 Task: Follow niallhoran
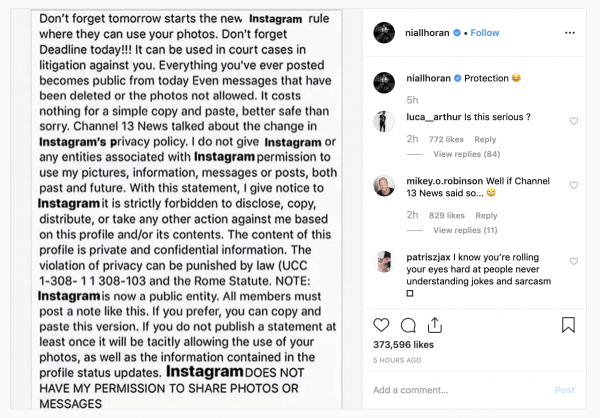click(485, 33)
